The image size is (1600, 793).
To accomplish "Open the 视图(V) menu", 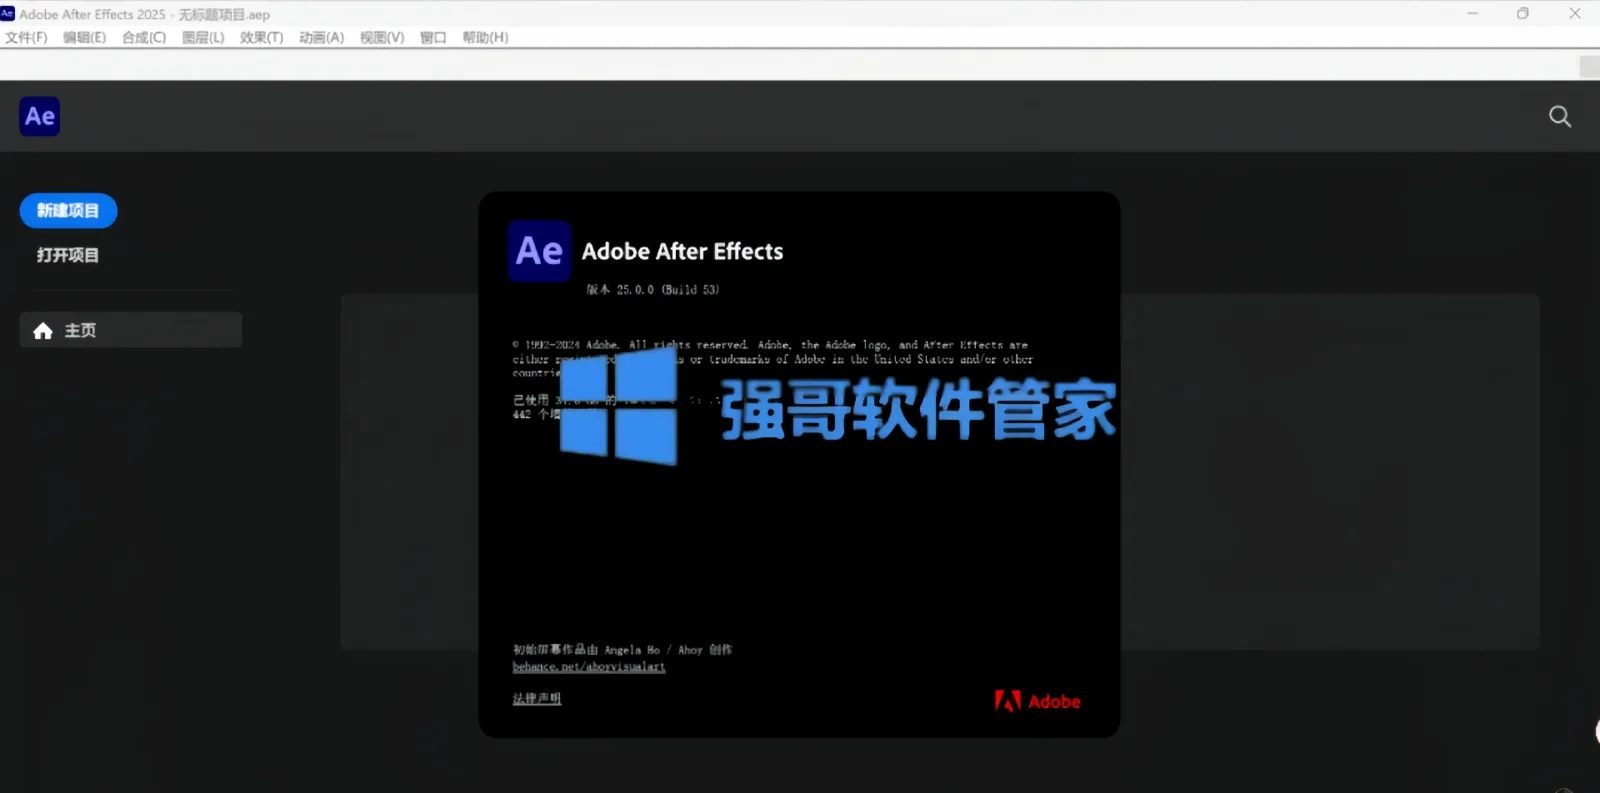I will (382, 38).
